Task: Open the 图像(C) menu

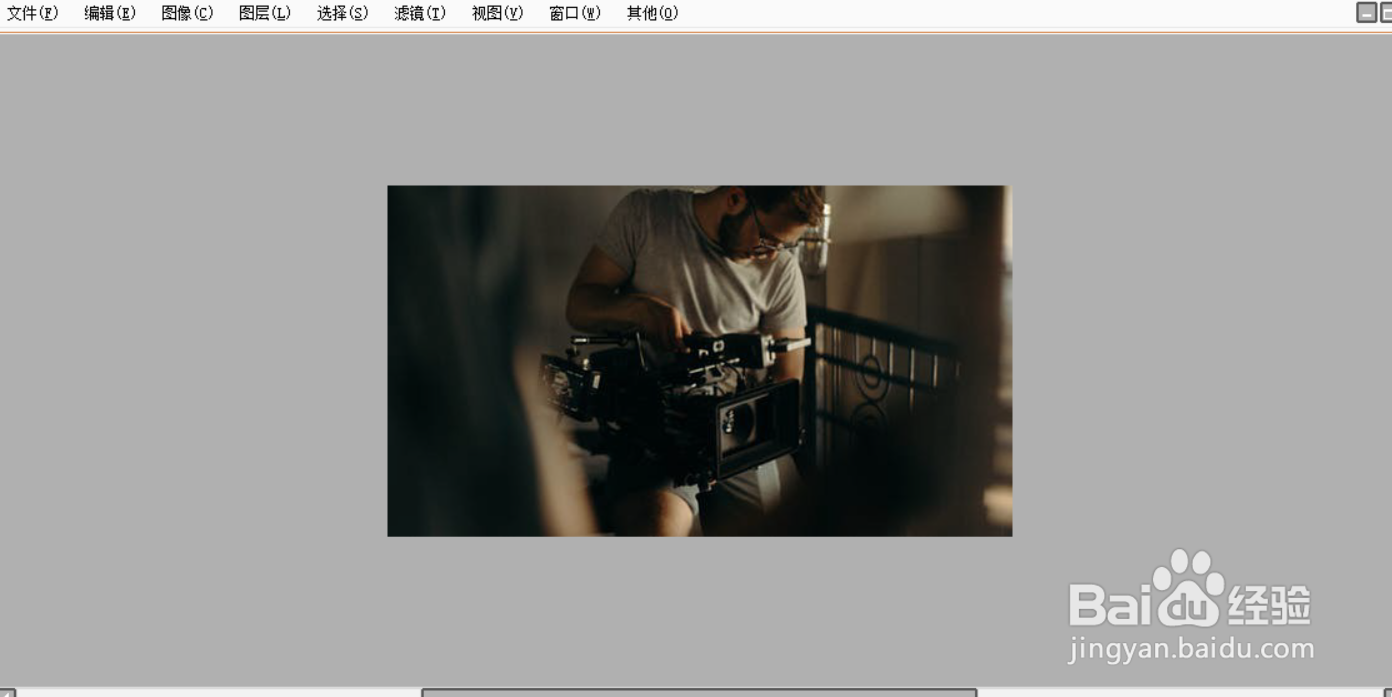Action: tap(187, 13)
